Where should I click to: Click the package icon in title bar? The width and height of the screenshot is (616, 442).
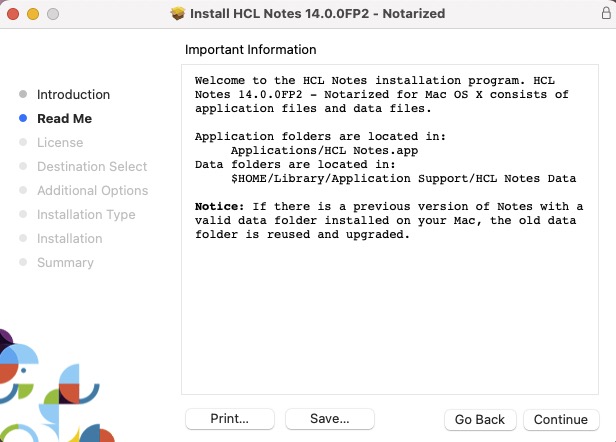178,15
